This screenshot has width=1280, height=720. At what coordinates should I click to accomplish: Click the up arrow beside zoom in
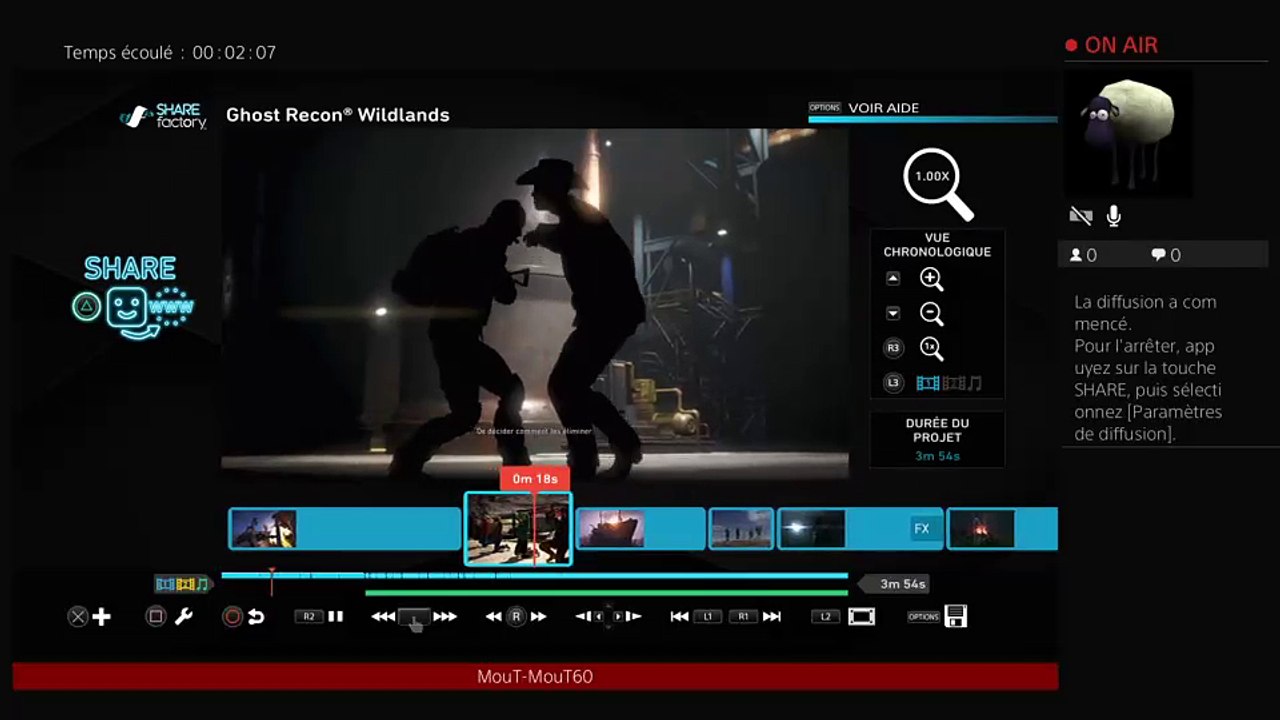click(893, 279)
